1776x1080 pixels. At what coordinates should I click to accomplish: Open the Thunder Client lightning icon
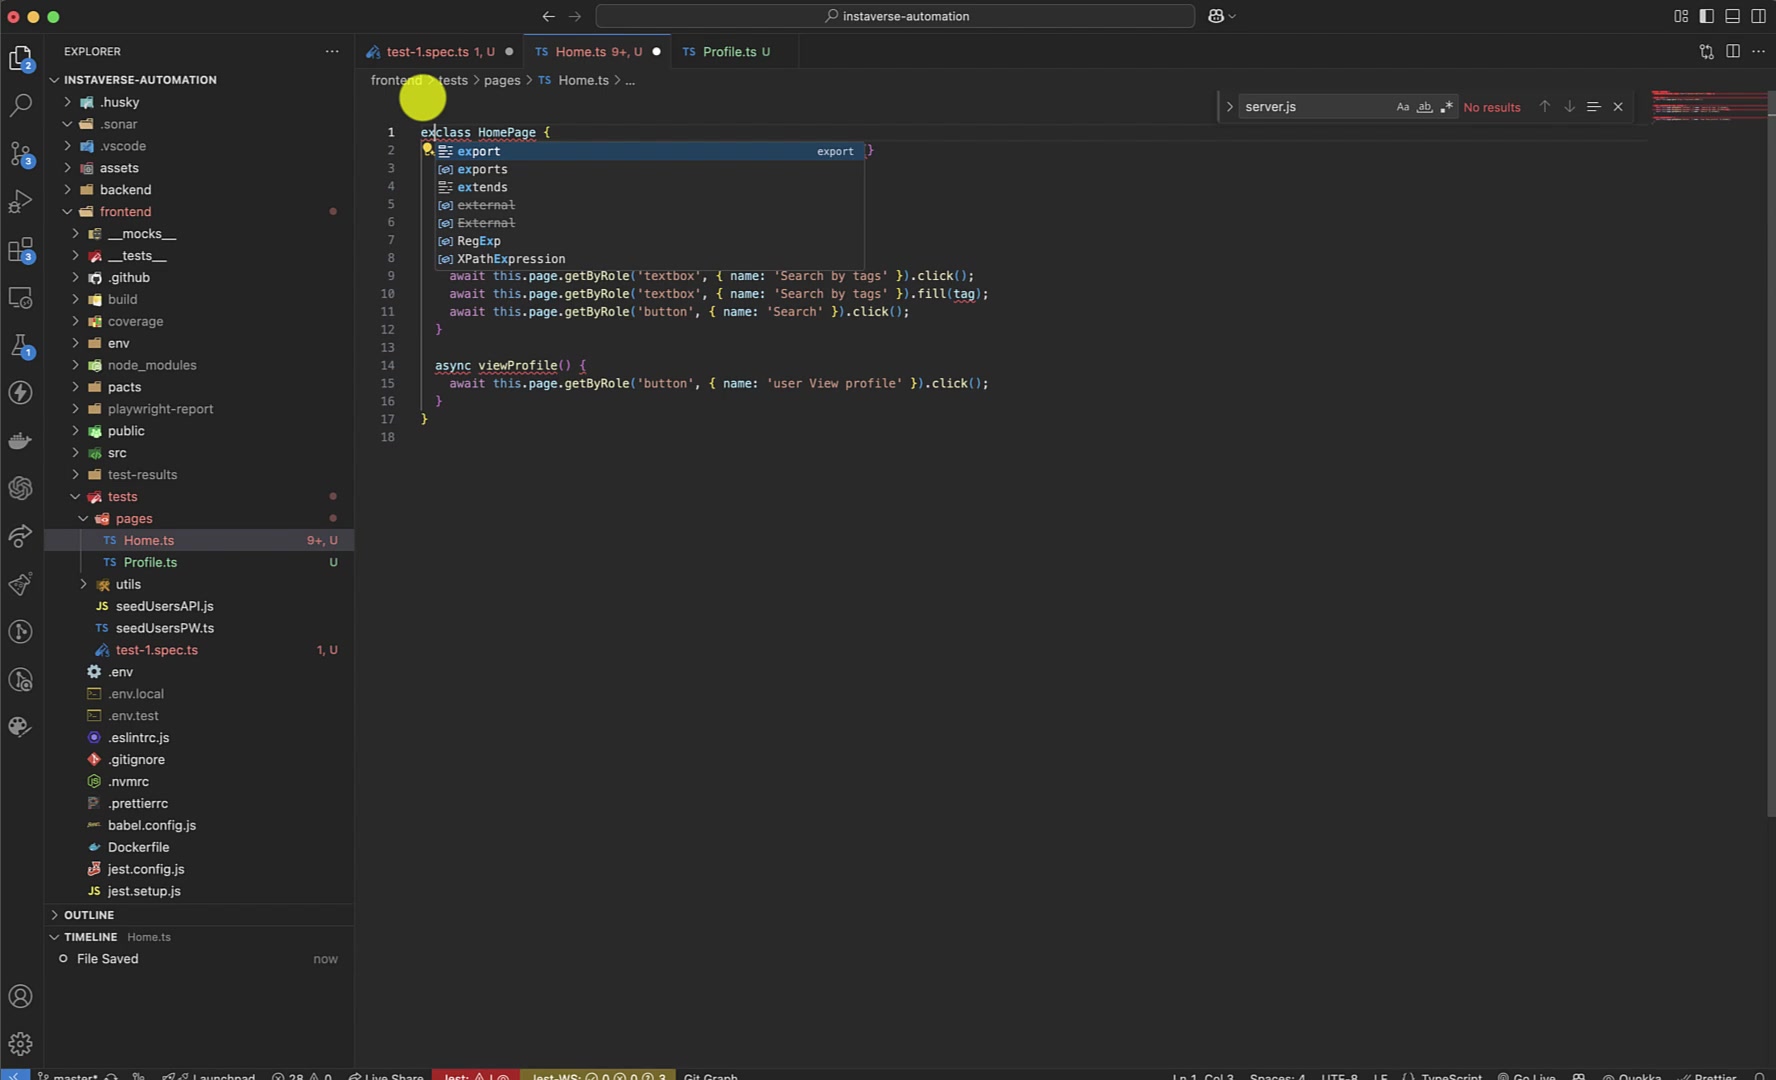20,393
